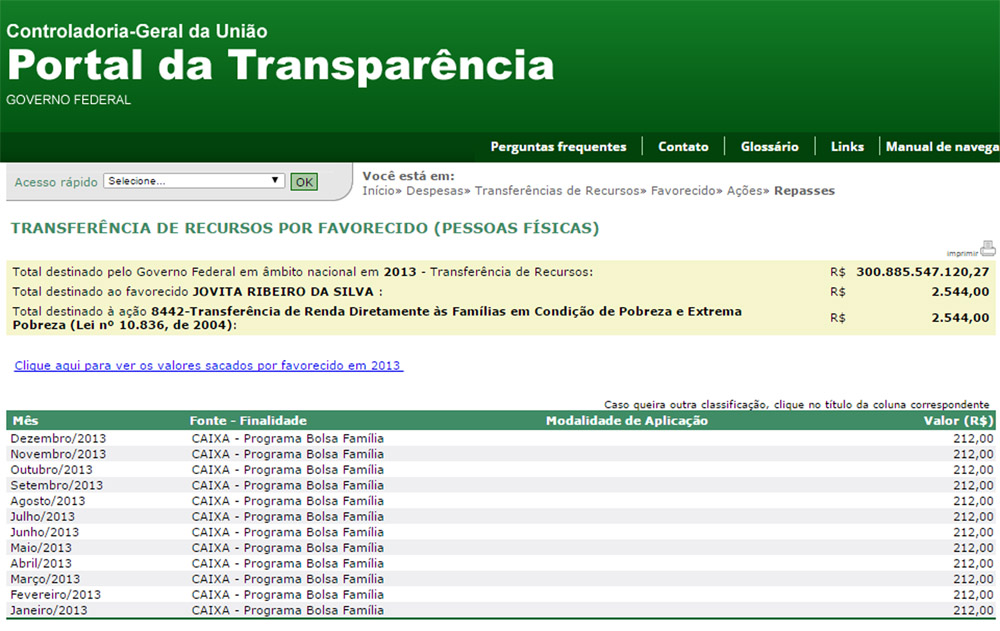Click total value 300.885.547.120,27
The width and height of the screenshot is (1000, 631).
(922, 272)
